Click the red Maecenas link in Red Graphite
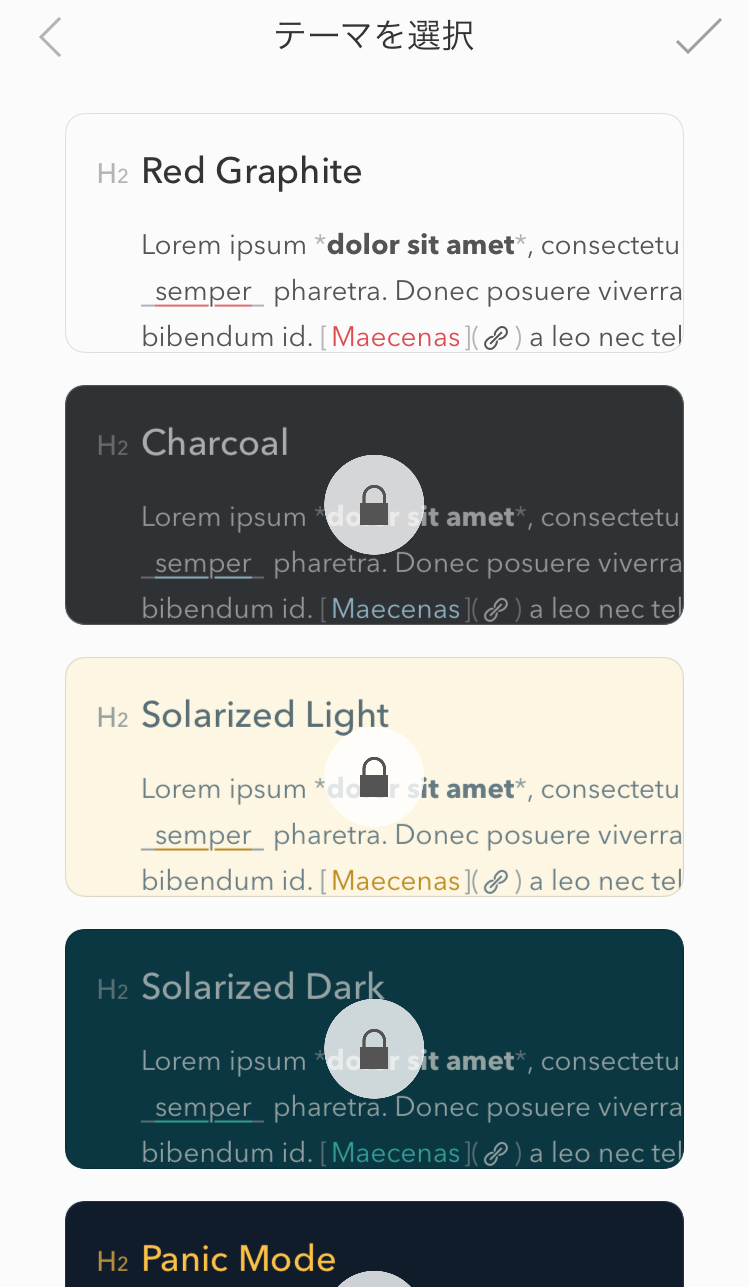This screenshot has height=1287, width=749. point(396,337)
